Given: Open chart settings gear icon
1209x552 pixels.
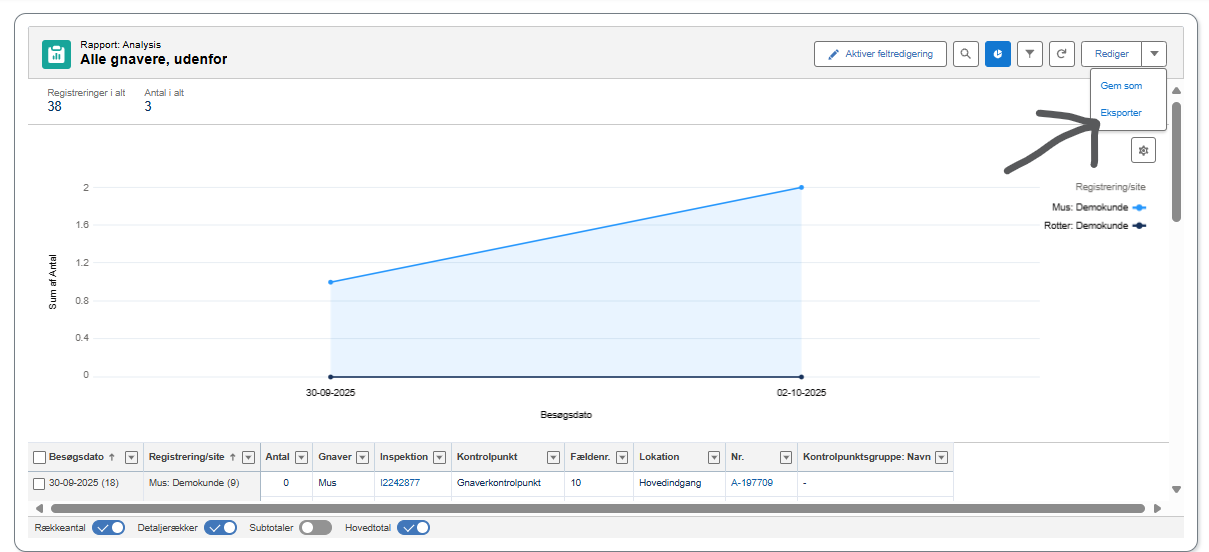Looking at the screenshot, I should pyautogui.click(x=1143, y=150).
